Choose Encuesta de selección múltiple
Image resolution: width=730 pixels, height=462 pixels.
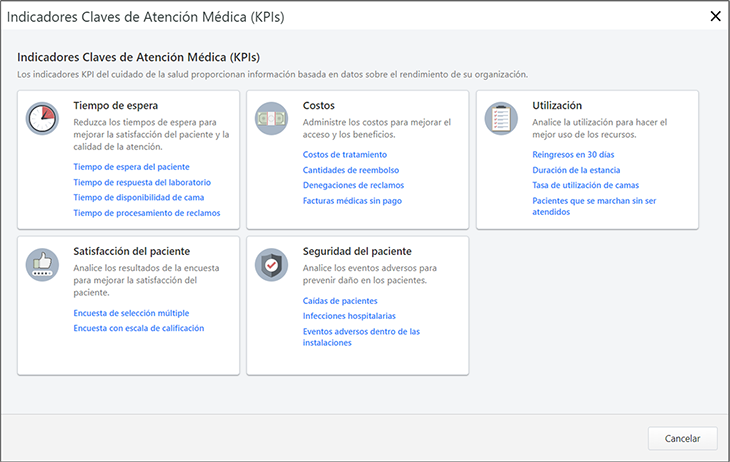click(x=131, y=313)
